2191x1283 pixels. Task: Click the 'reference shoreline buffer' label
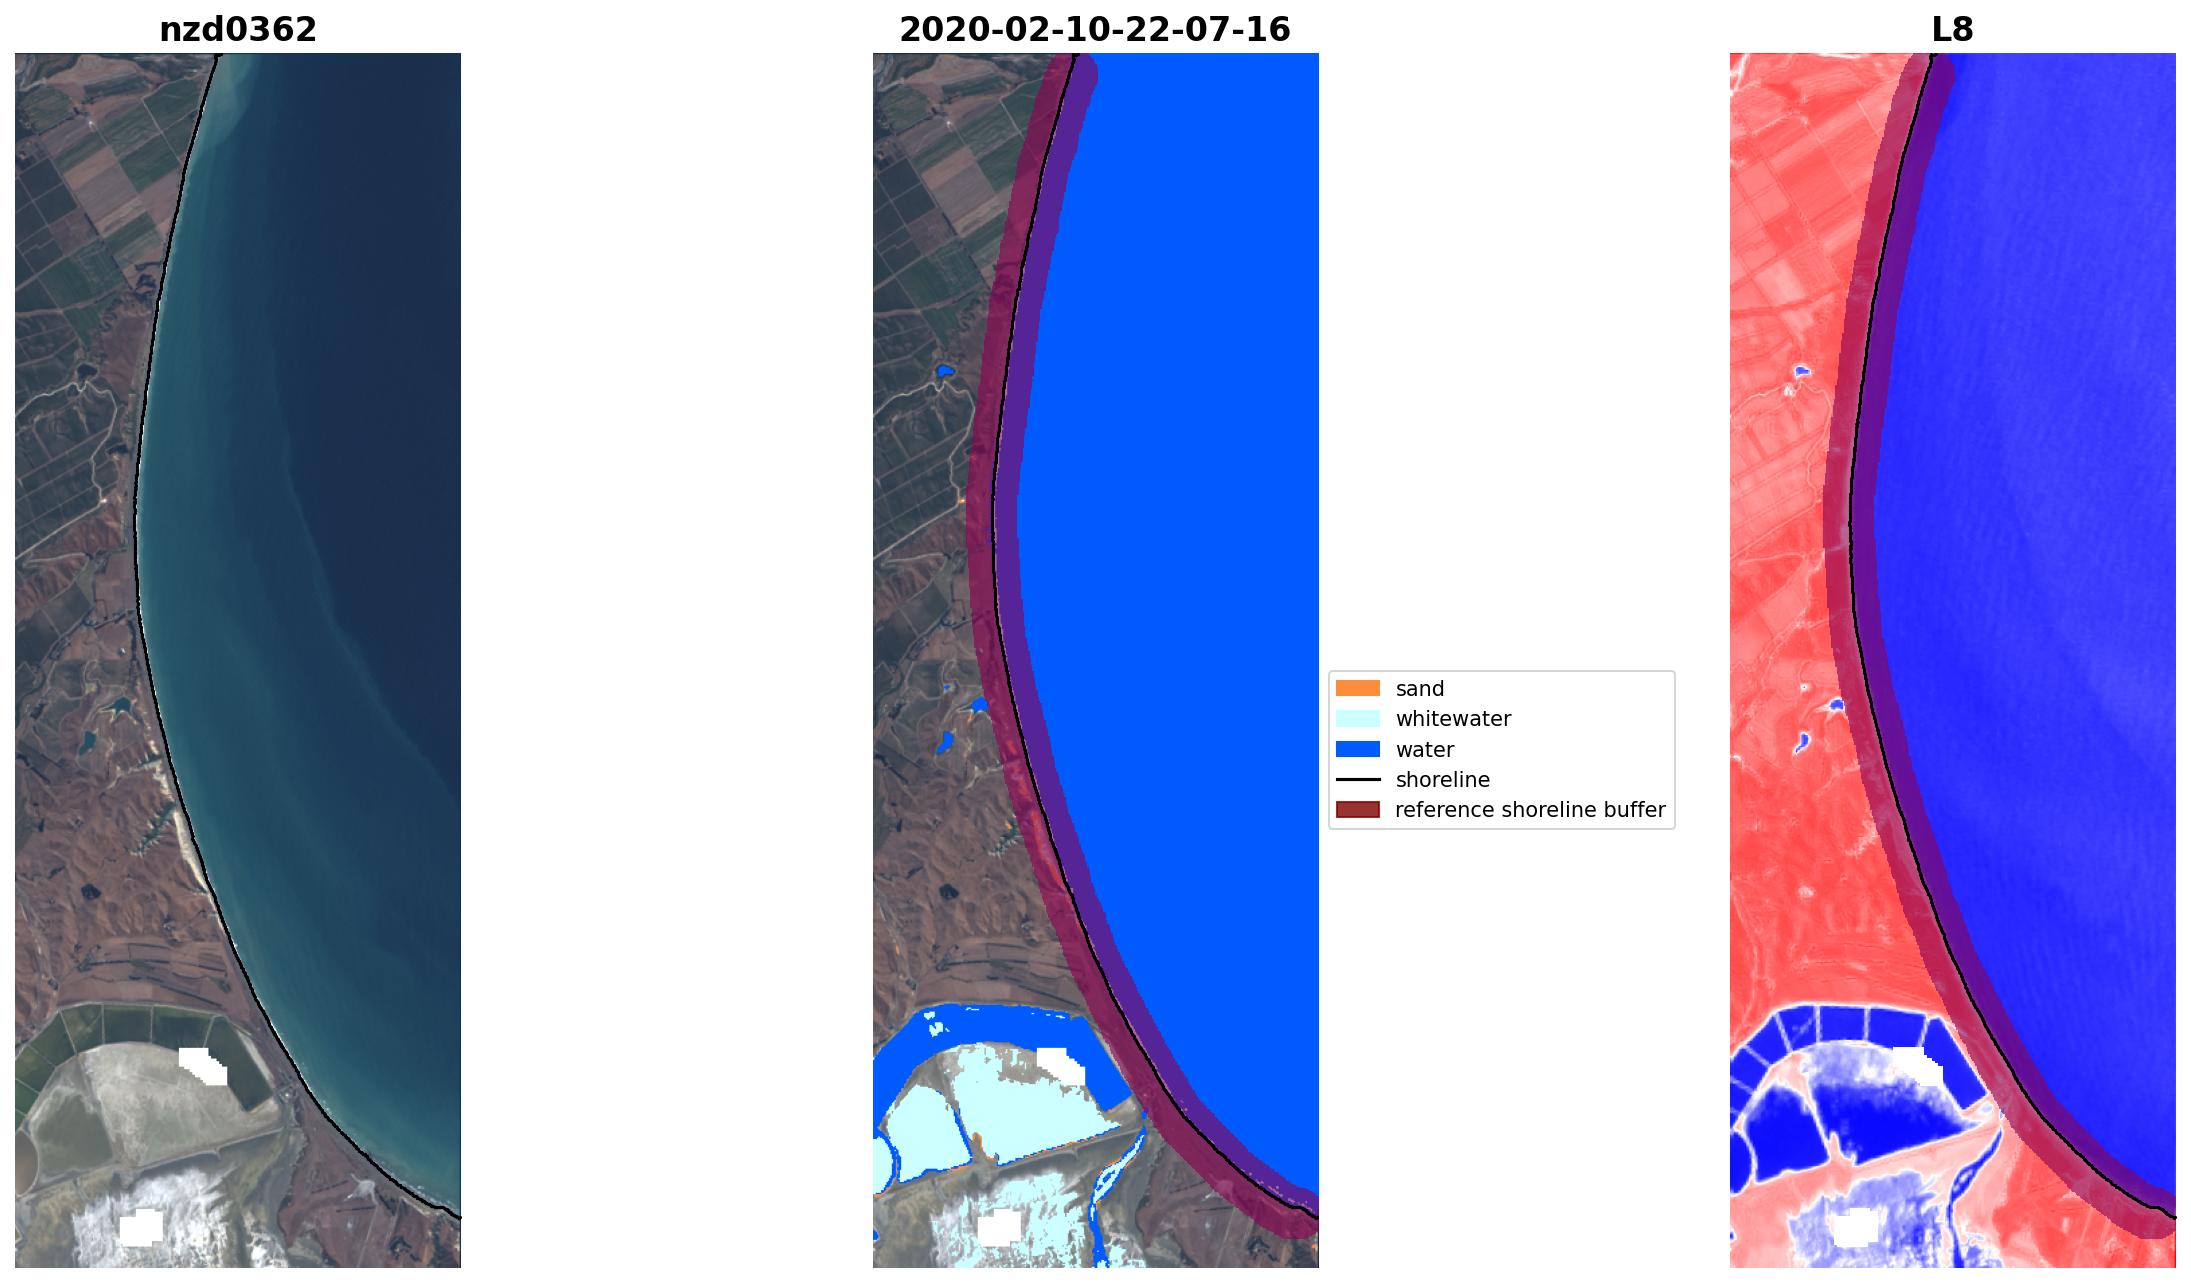(x=1529, y=810)
